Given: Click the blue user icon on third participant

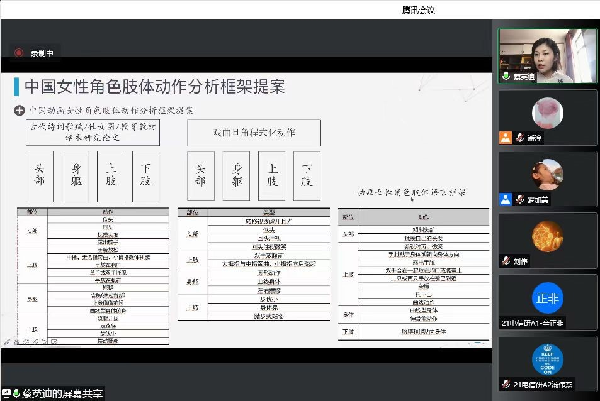Looking at the screenshot, I should point(507,200).
